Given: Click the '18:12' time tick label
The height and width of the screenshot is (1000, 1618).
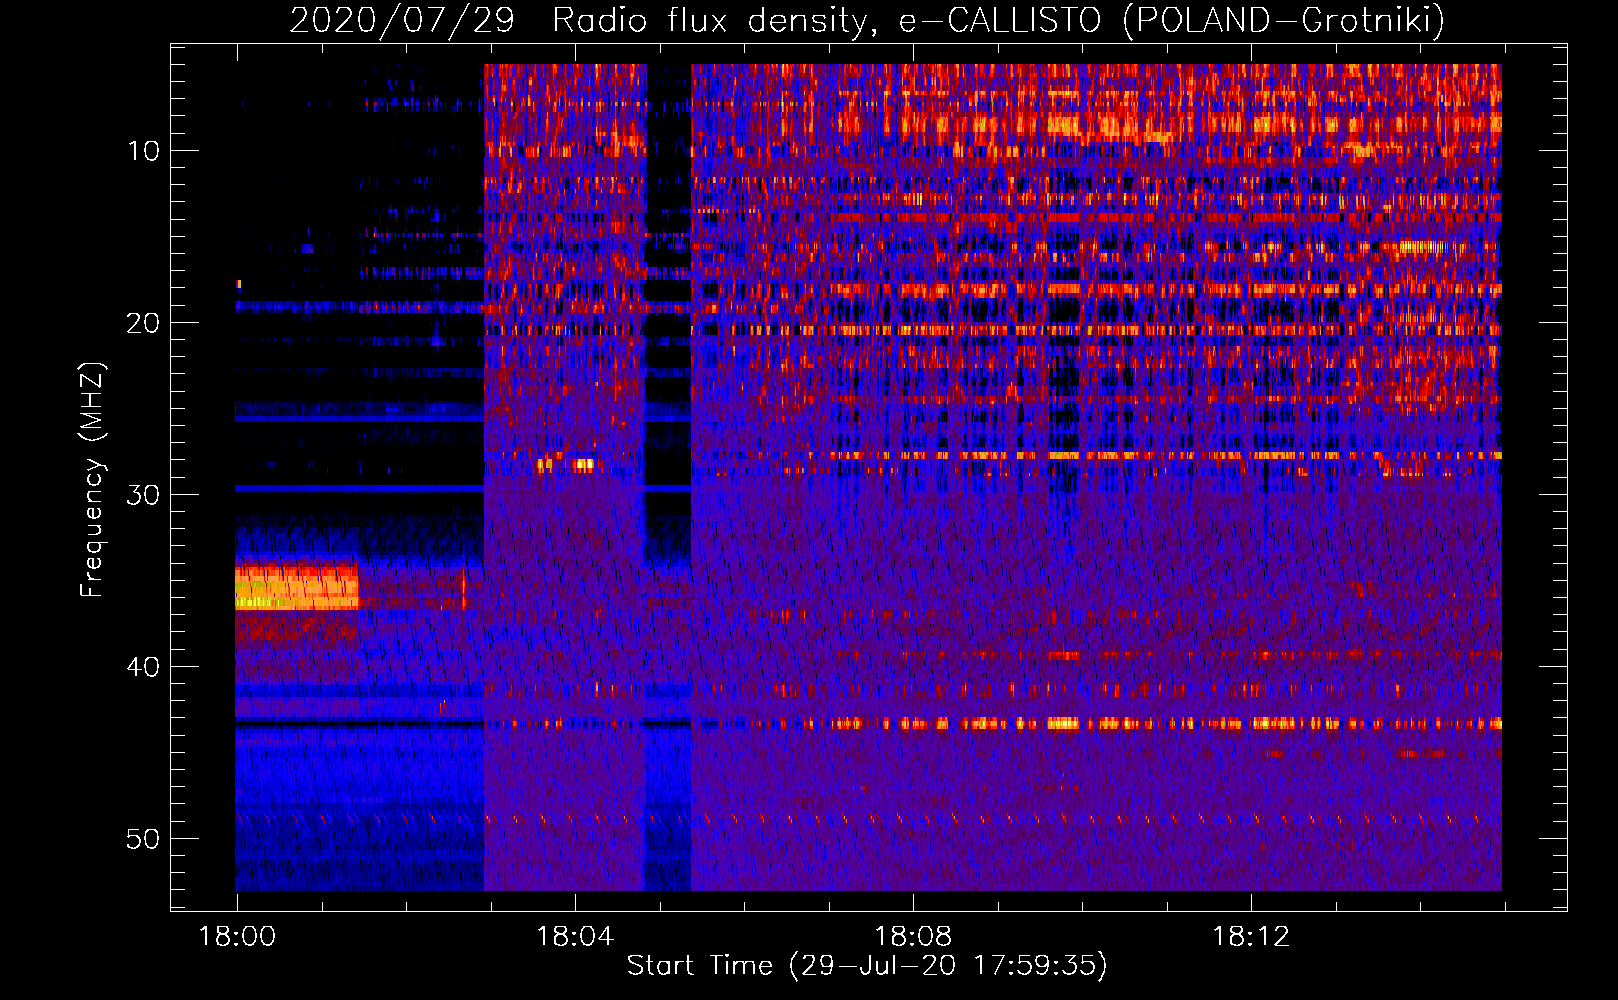Looking at the screenshot, I should click(1251, 937).
